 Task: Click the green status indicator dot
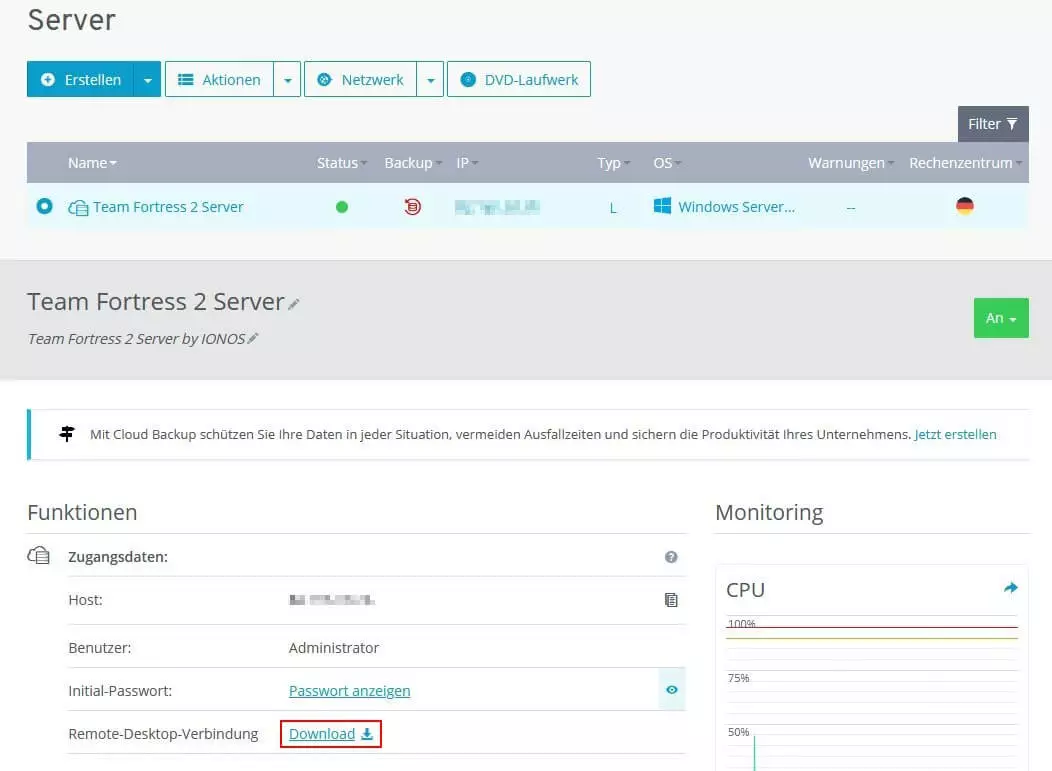tap(341, 207)
